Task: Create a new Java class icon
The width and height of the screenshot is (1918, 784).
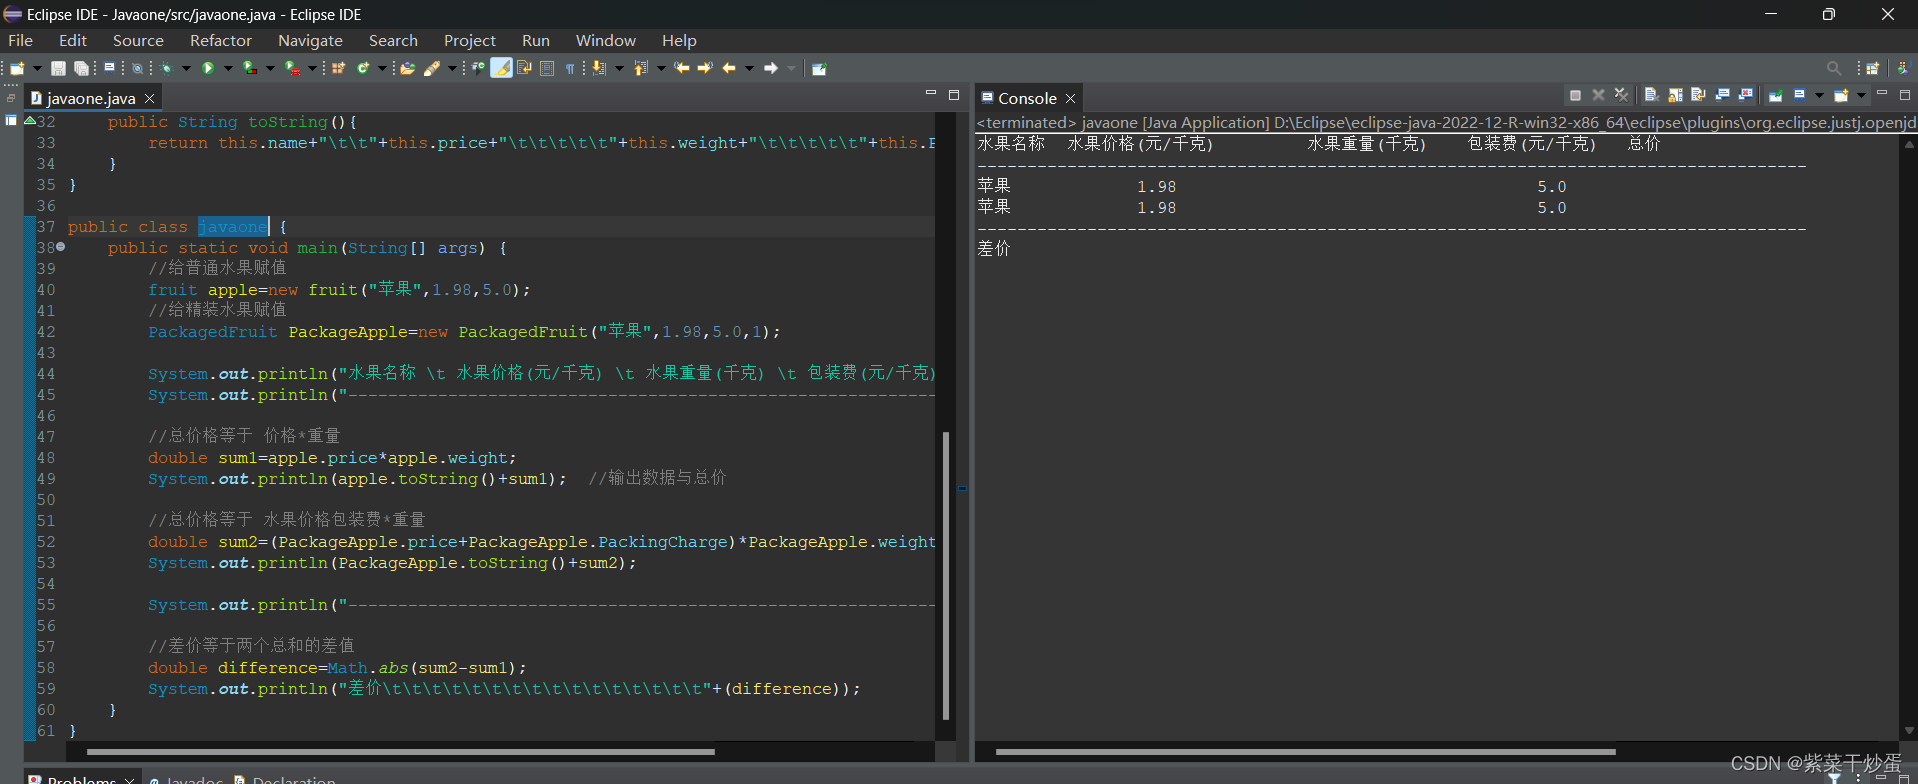Action: pyautogui.click(x=362, y=68)
